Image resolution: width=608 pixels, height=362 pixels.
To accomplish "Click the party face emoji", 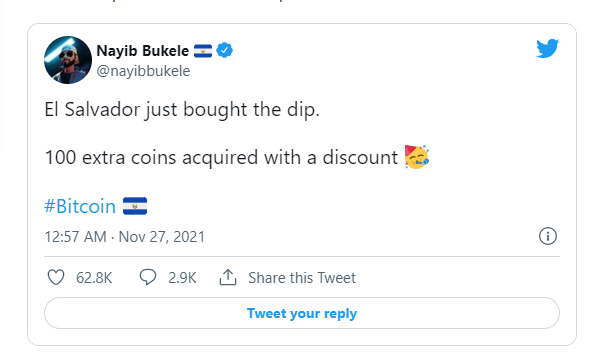I will click(417, 157).
